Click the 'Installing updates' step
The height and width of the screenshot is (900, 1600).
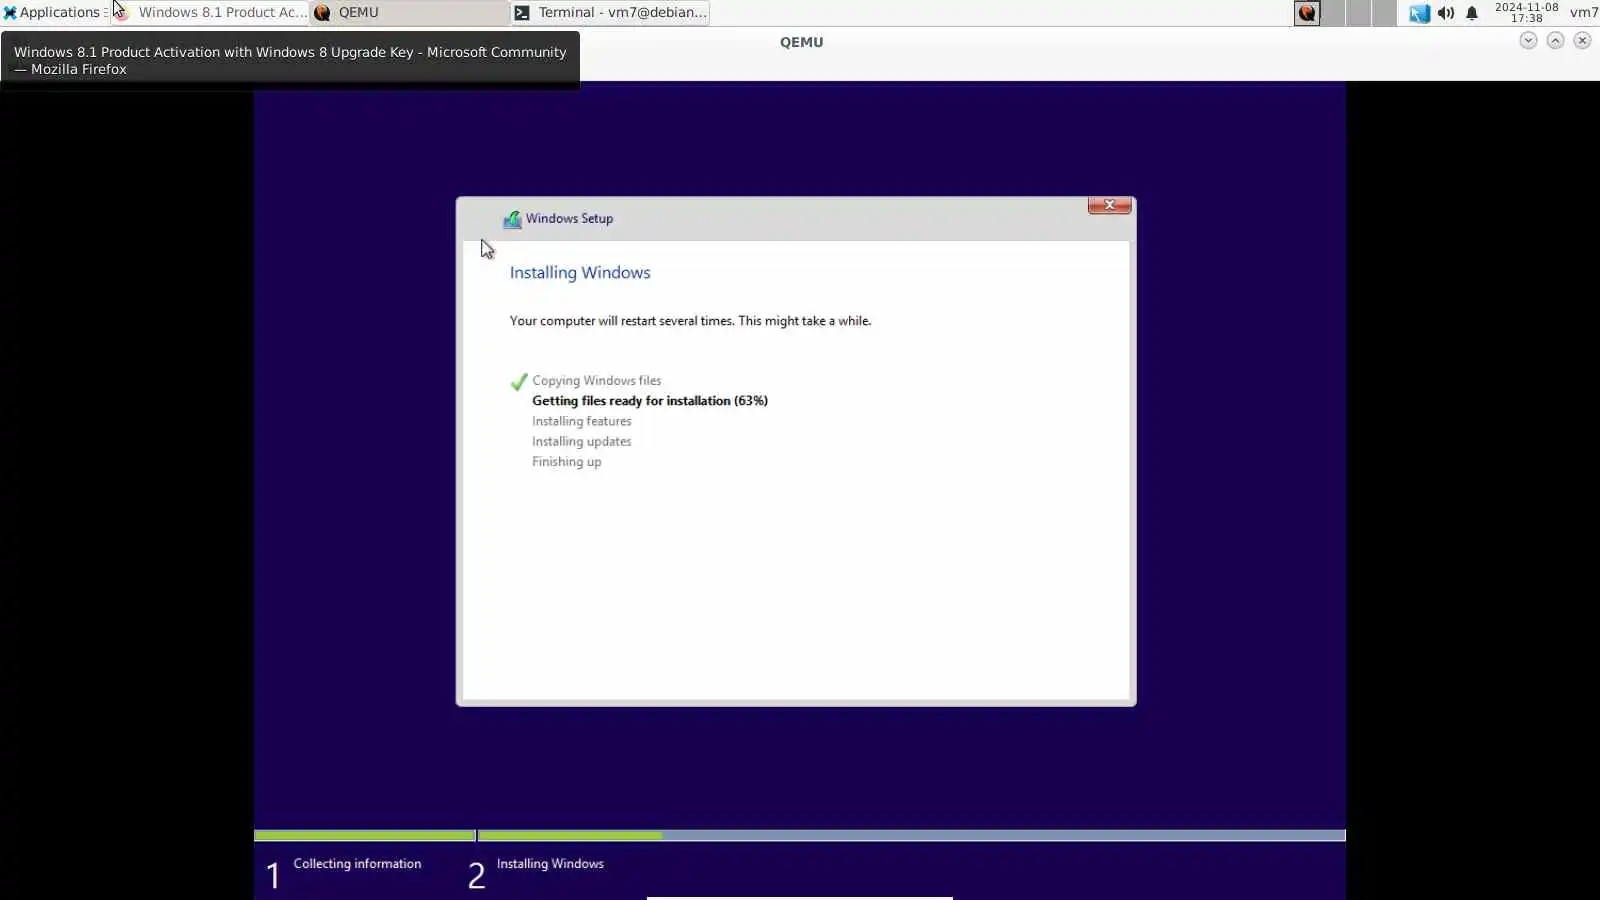point(582,441)
